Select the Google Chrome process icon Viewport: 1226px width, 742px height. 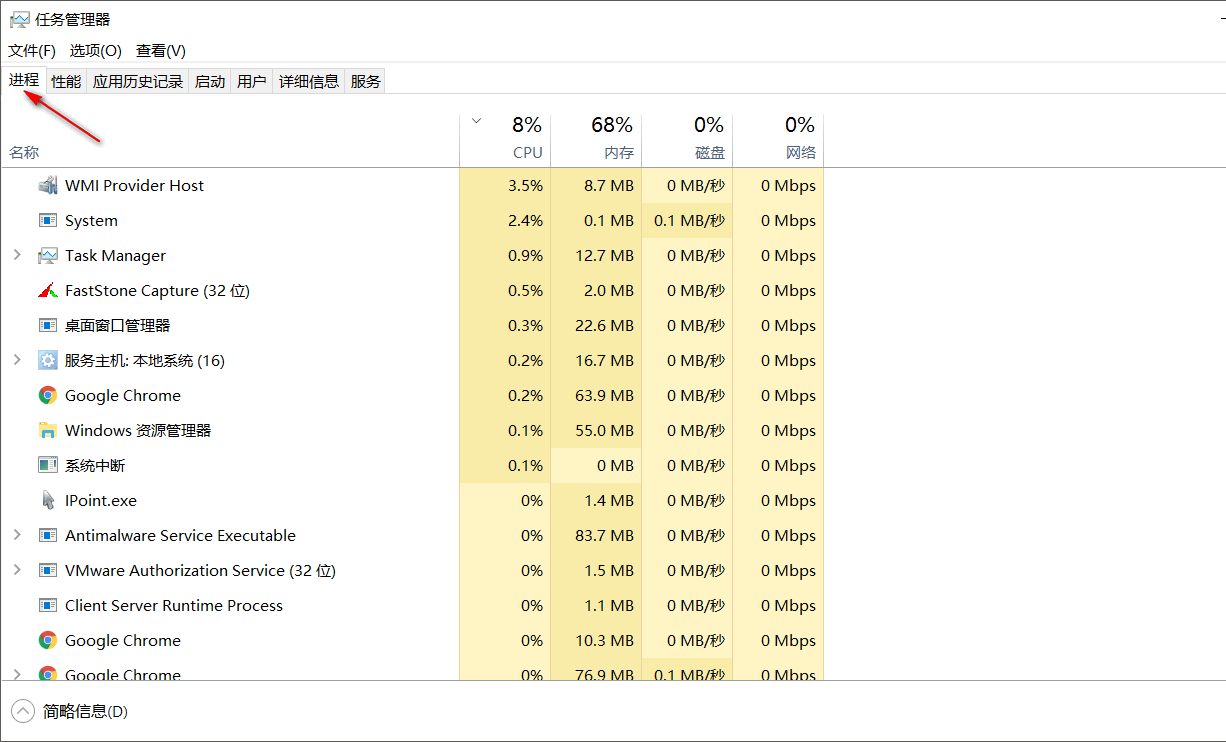tap(47, 395)
